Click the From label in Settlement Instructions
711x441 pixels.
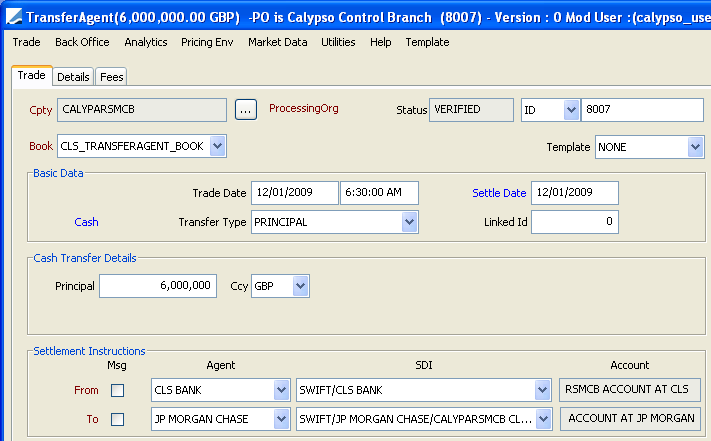pyautogui.click(x=86, y=390)
